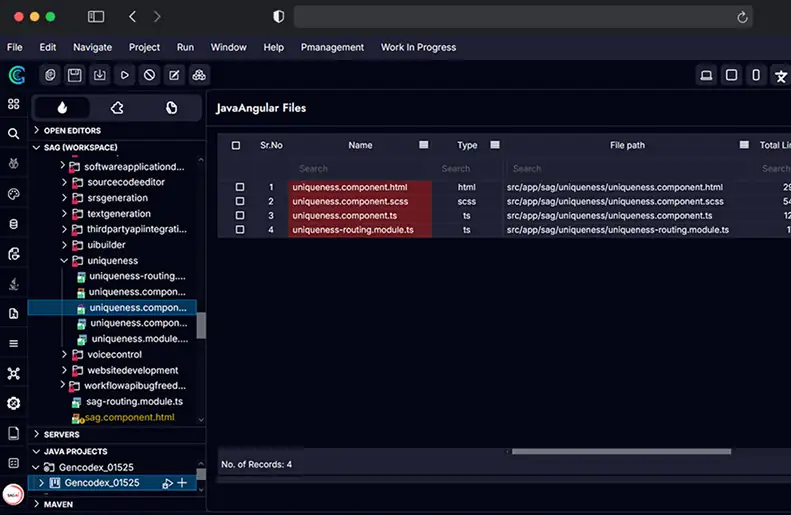Click the workspace tree vertical scrollbar
The image size is (791, 515).
201,325
